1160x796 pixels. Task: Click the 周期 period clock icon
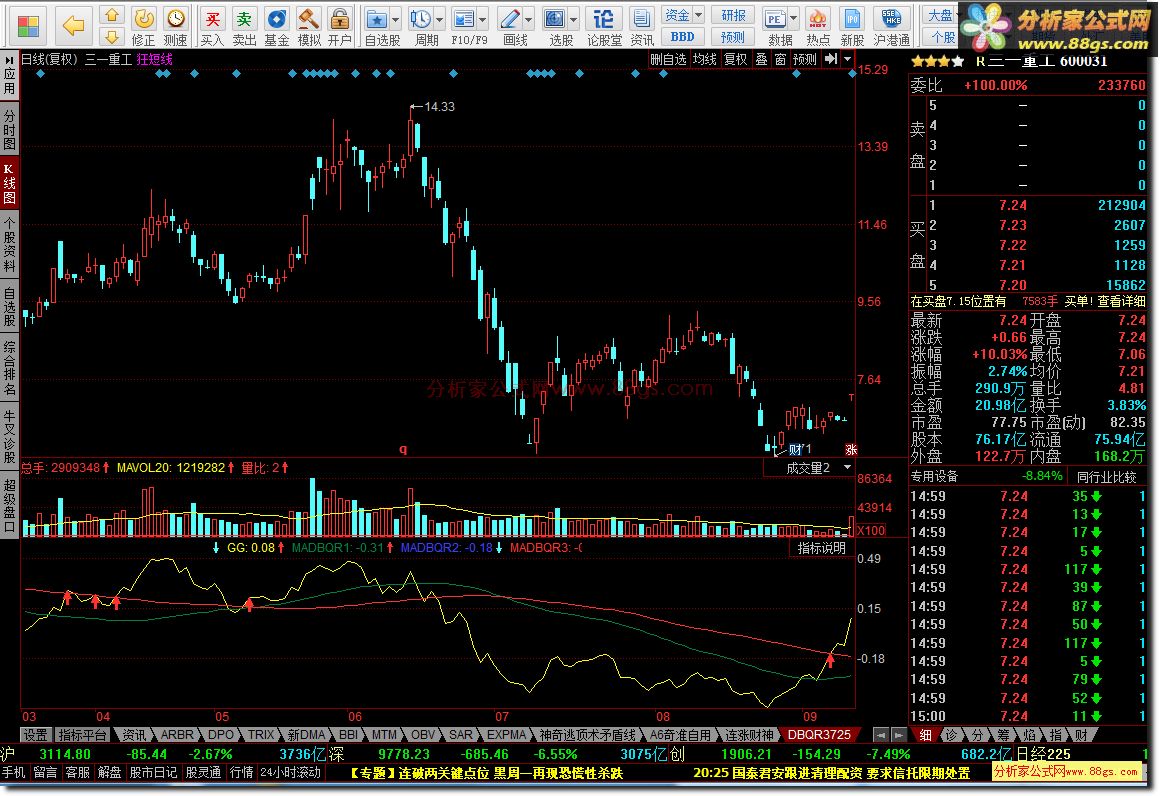(421, 18)
